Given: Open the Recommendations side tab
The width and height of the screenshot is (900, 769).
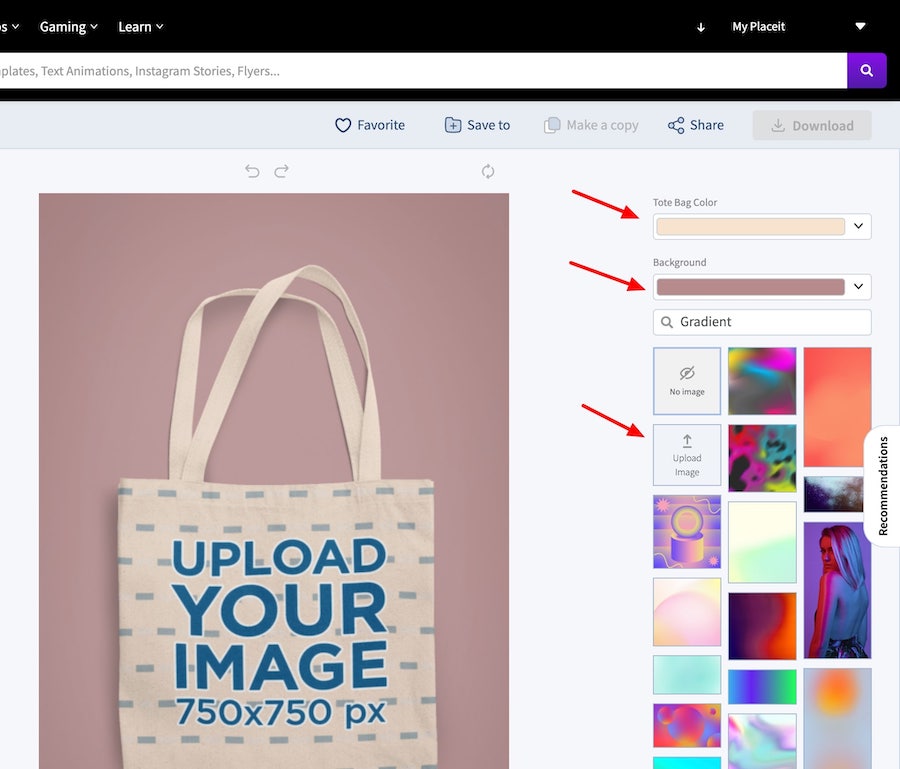Looking at the screenshot, I should [883, 486].
